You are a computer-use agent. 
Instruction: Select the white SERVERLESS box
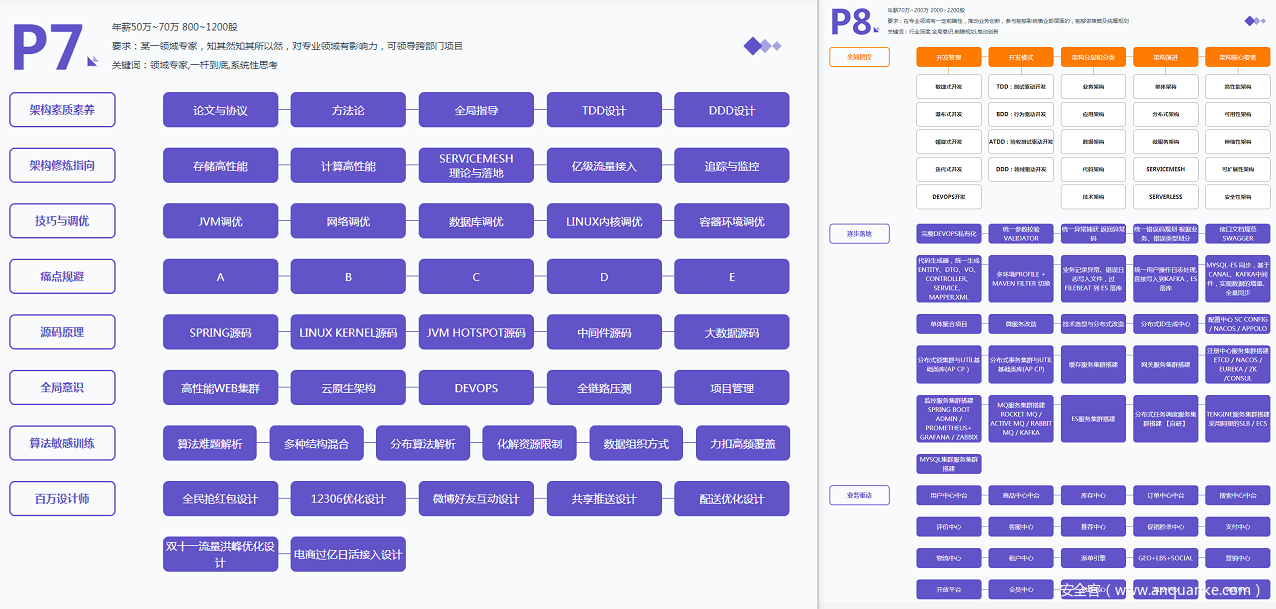click(1165, 197)
